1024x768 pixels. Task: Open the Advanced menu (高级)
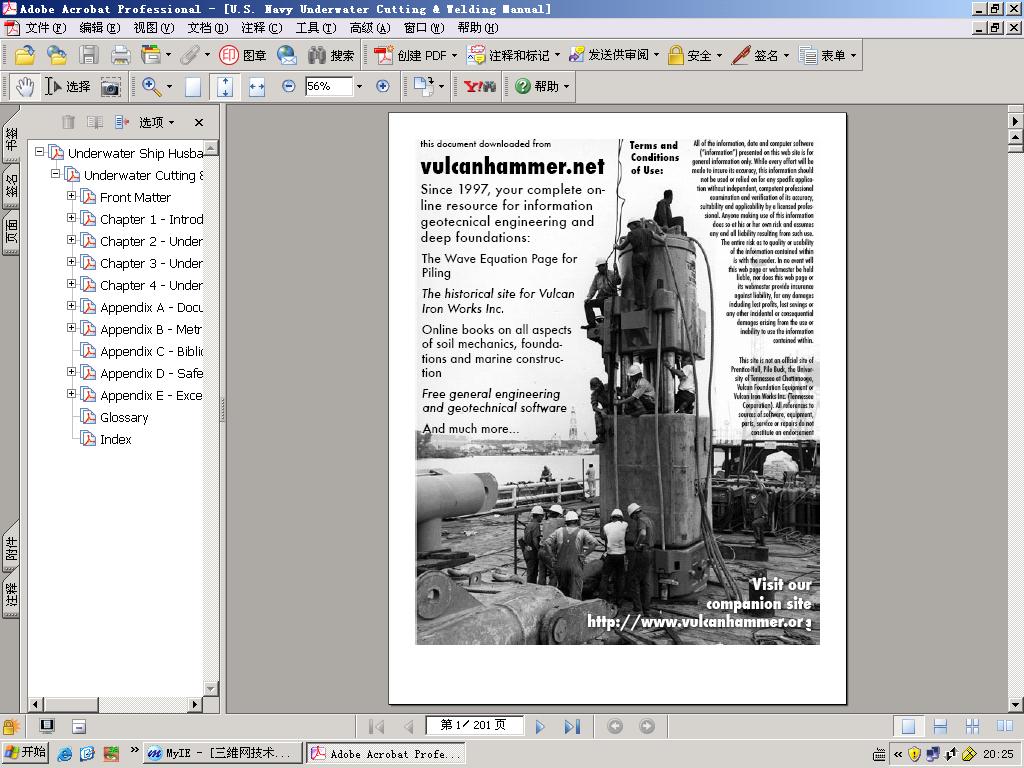(x=370, y=28)
